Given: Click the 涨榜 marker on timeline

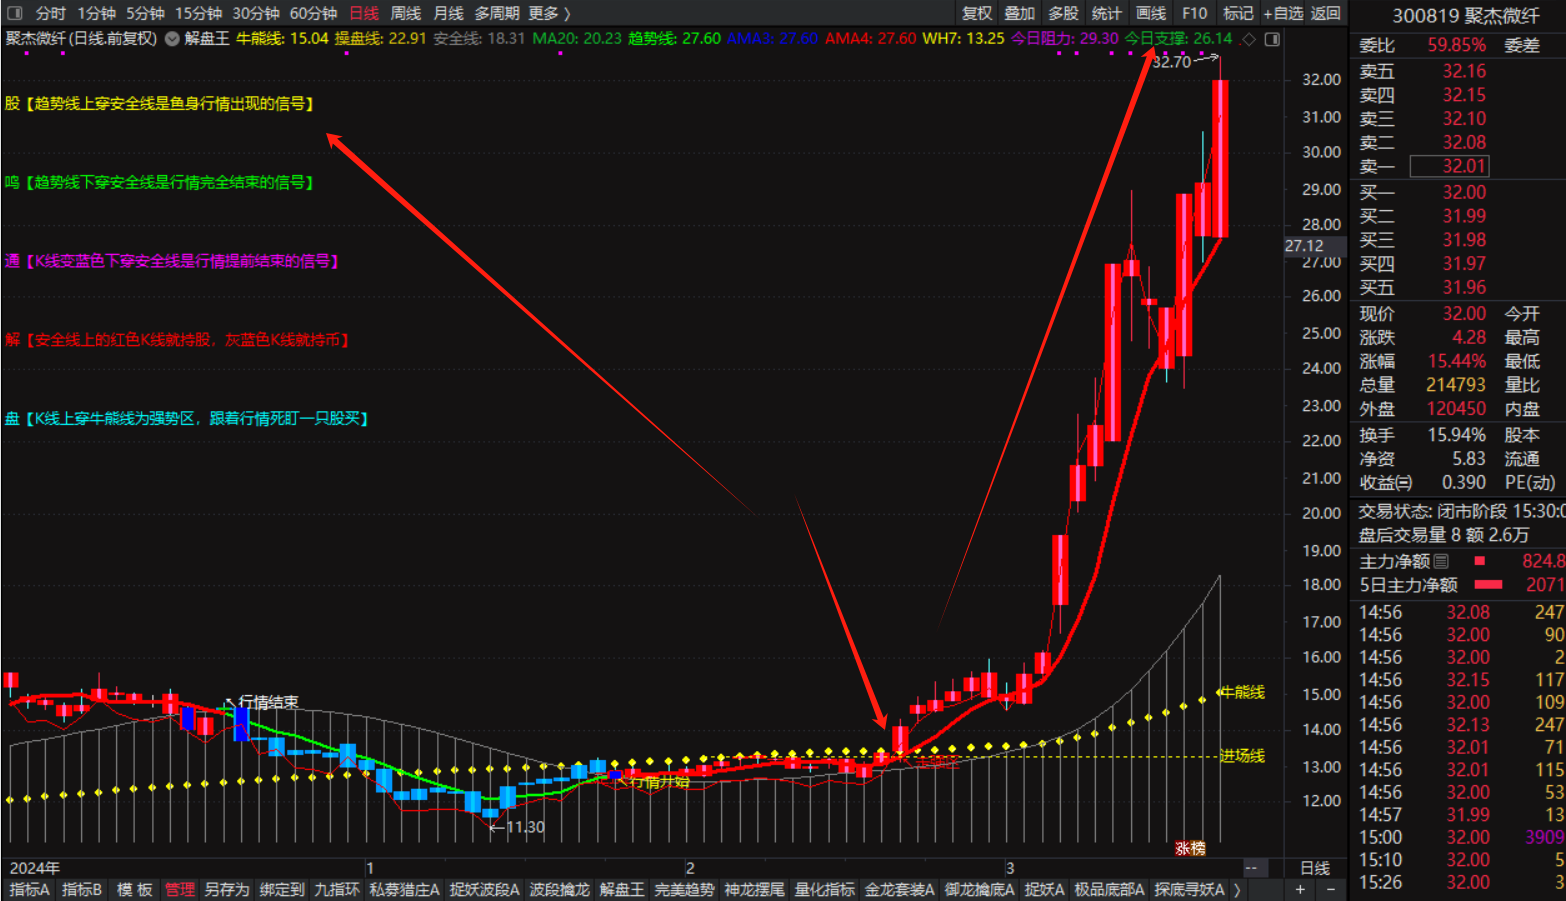Looking at the screenshot, I should [x=1190, y=848].
